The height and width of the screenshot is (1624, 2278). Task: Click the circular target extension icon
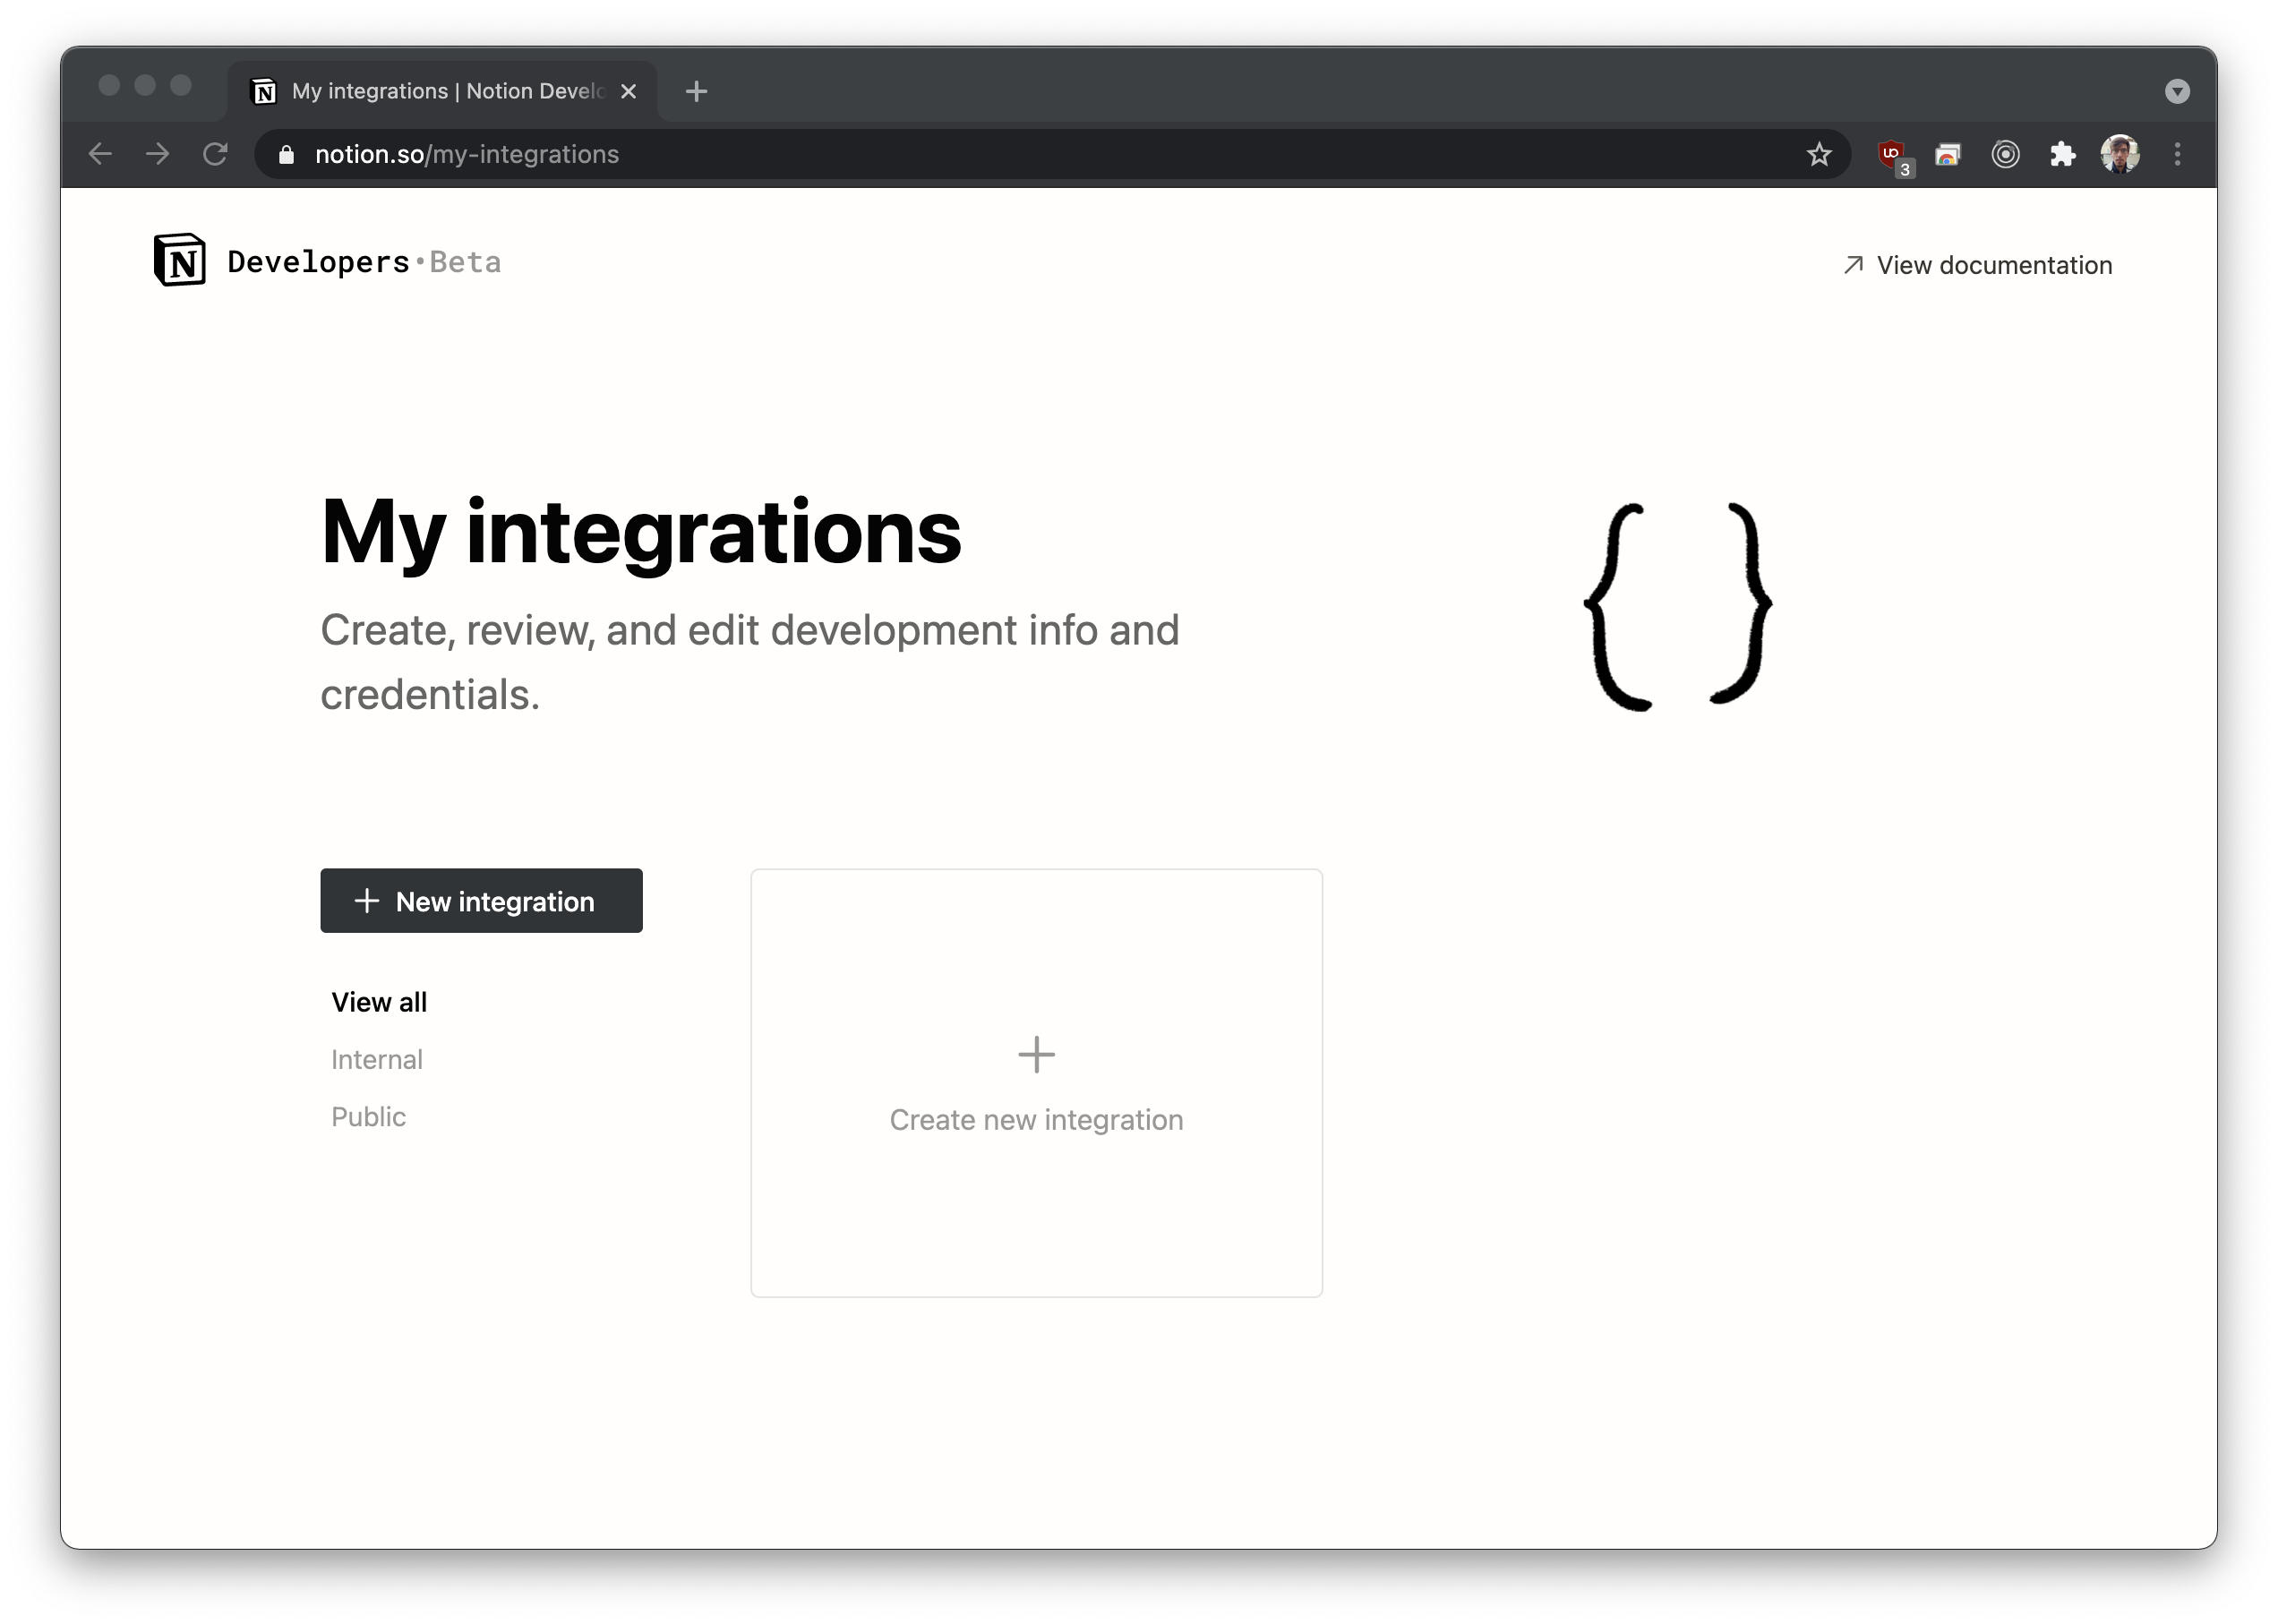click(2005, 154)
